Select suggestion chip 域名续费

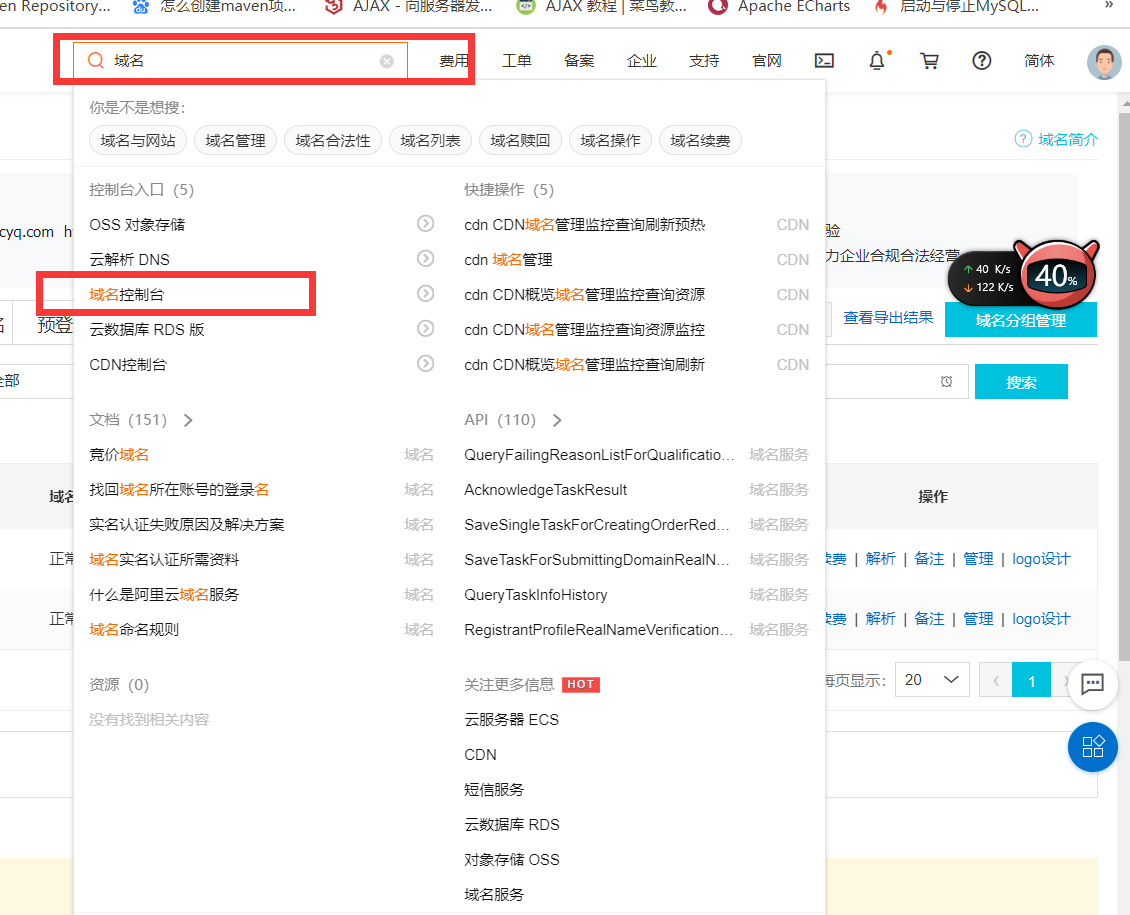point(700,140)
